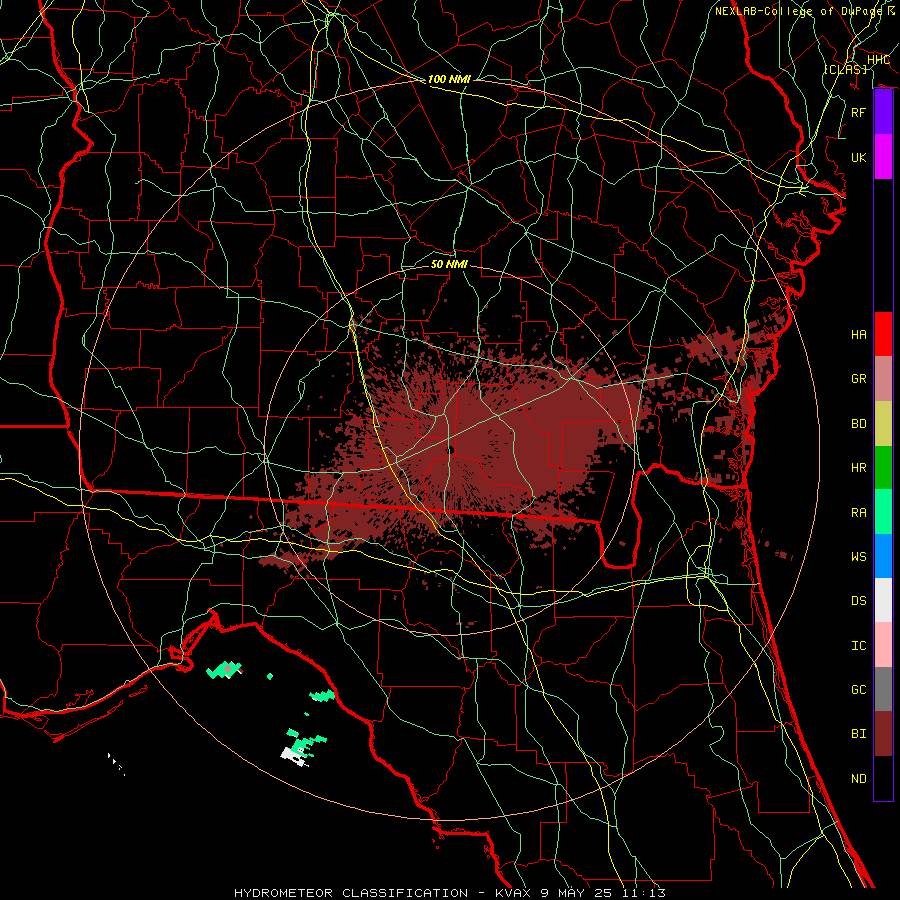Click the HA red legend swatch
This screenshot has height=900, width=900.
tap(883, 334)
